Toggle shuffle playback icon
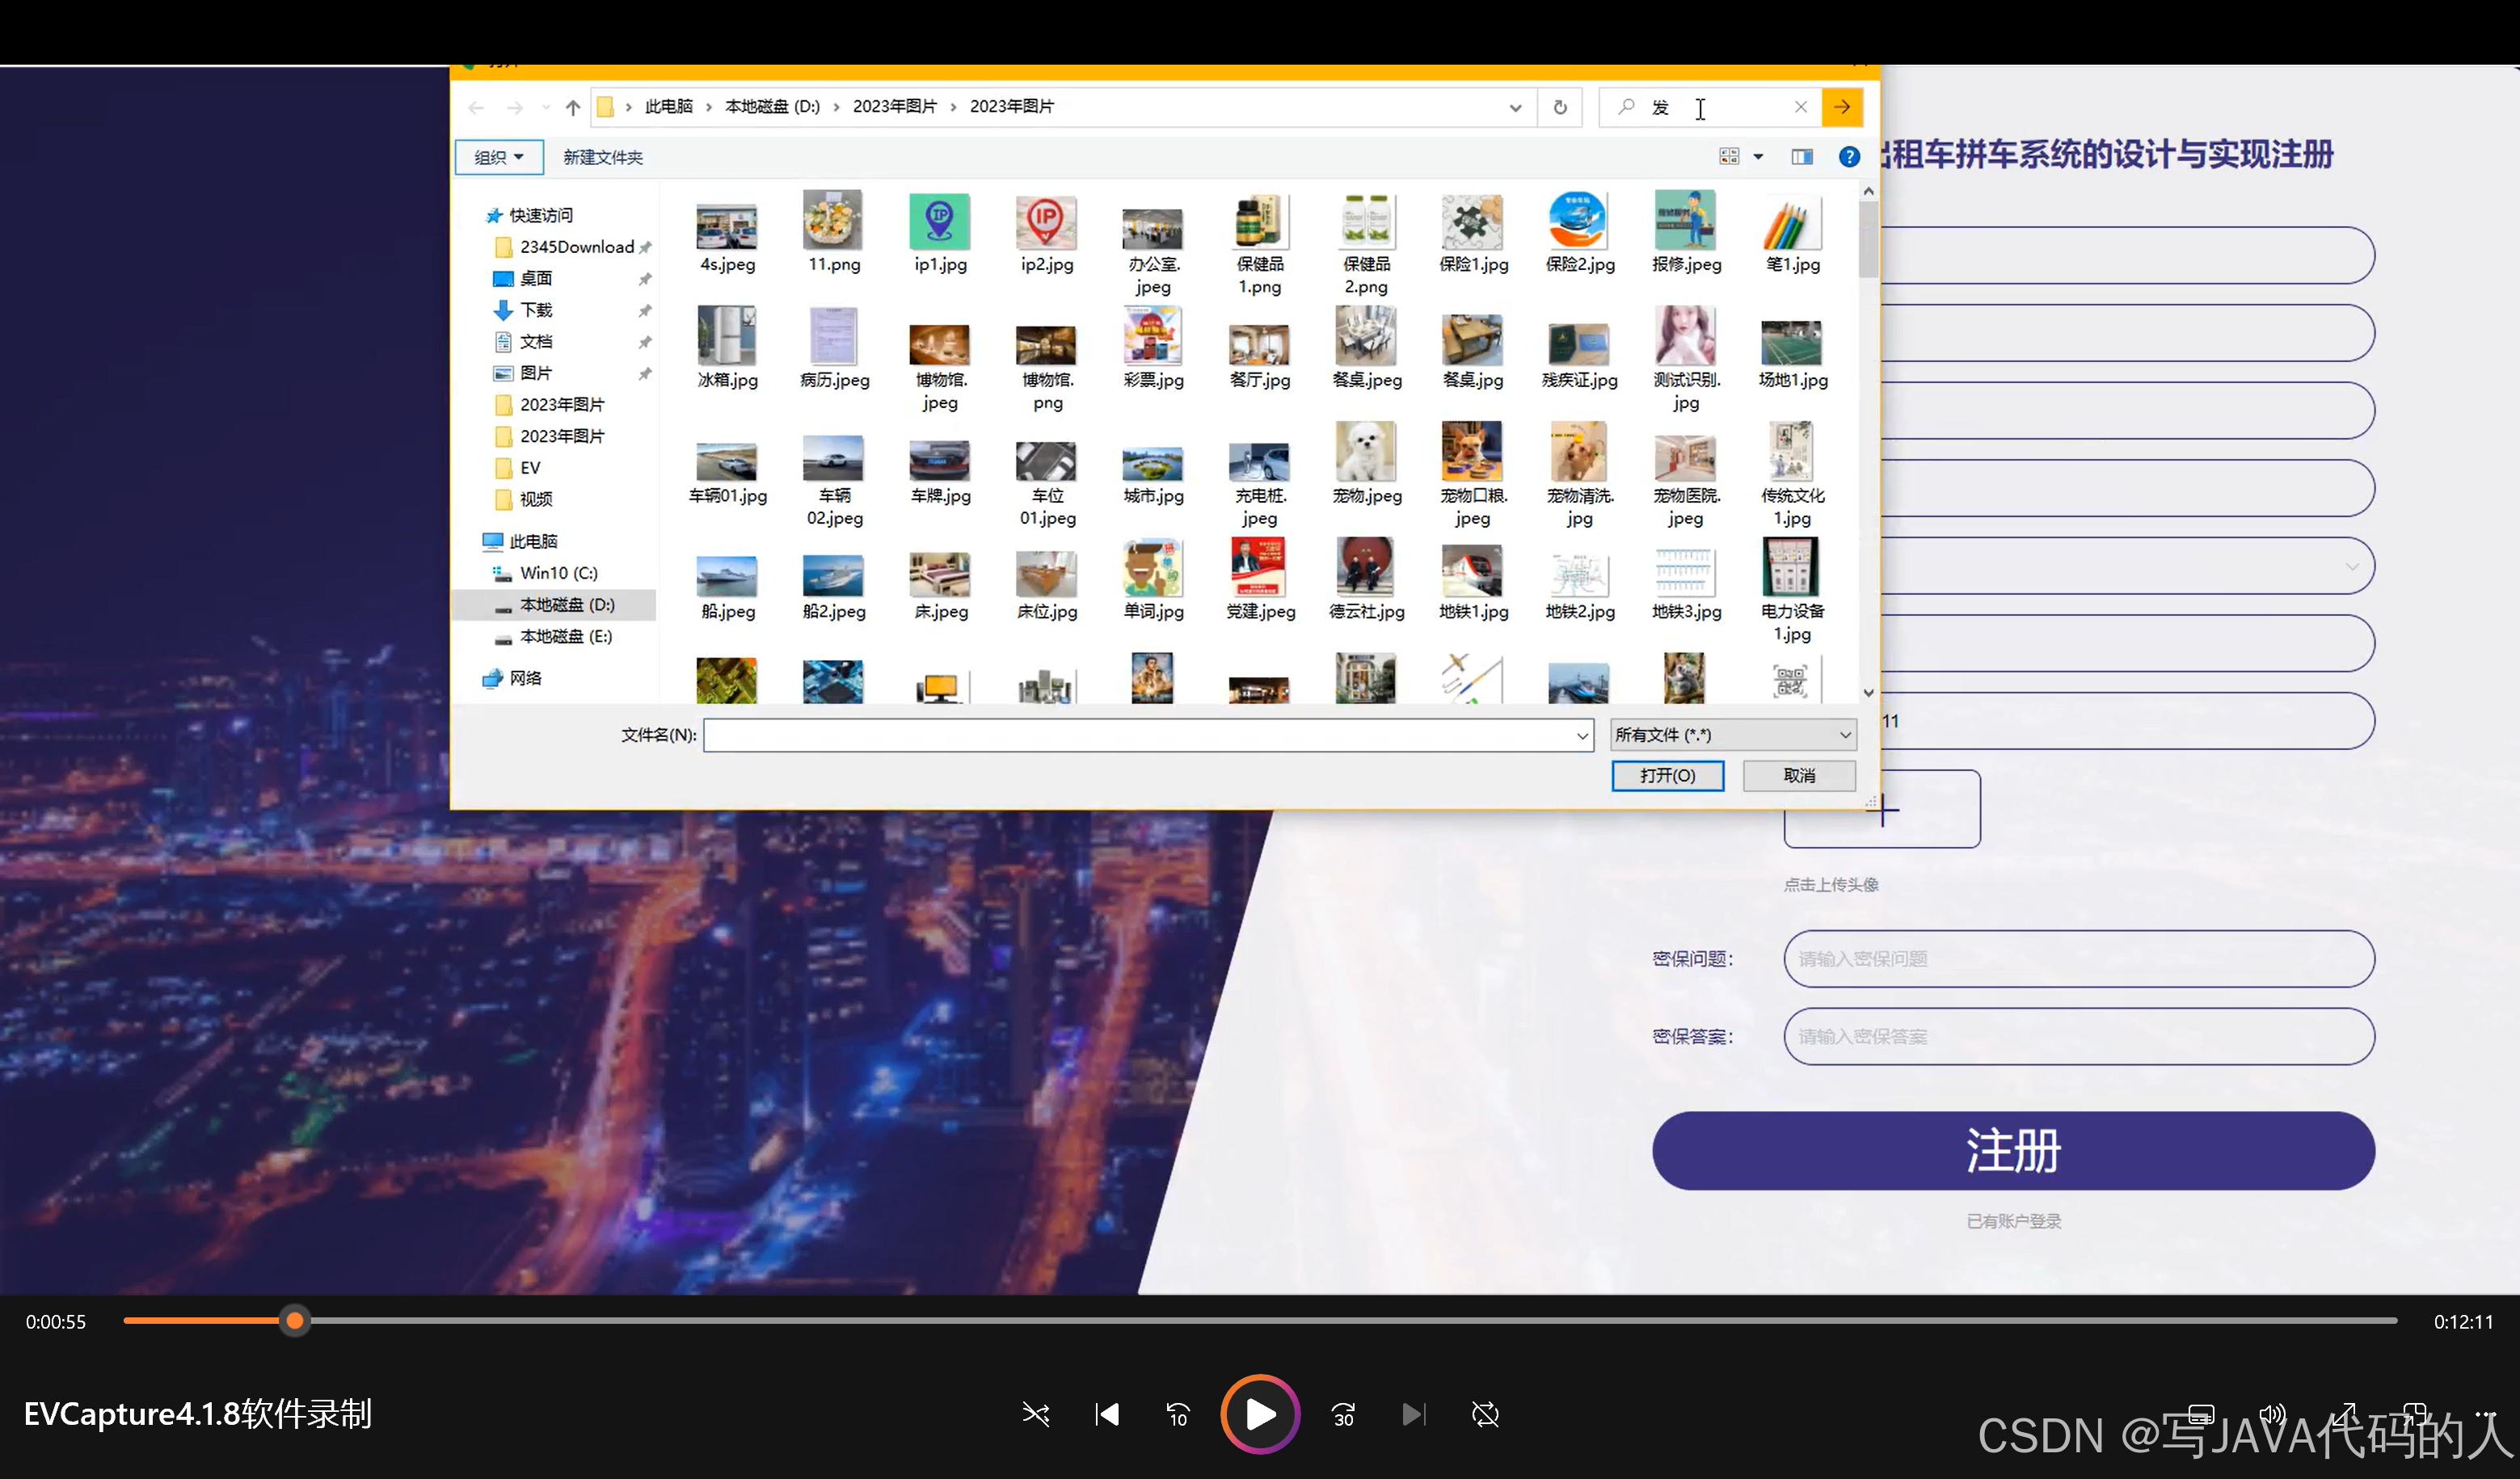 click(x=1035, y=1414)
